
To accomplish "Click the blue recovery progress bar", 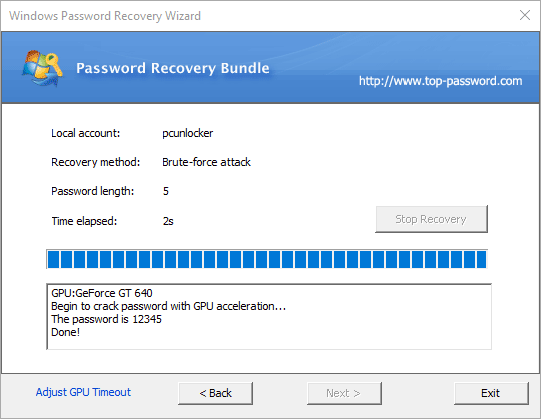I will click(267, 259).
